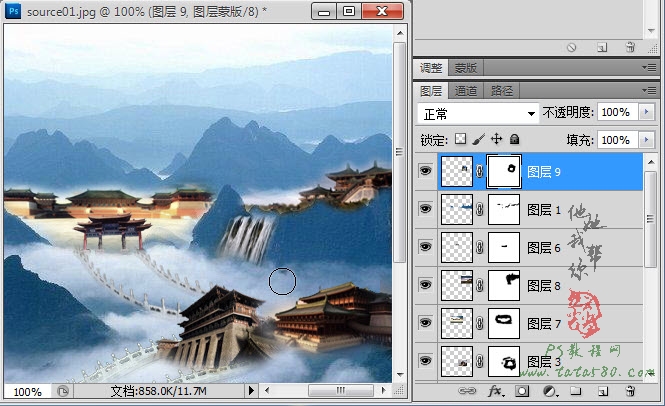The image size is (665, 406).
Task: Select the image thumbnail of 图层 1
Action: point(457,209)
